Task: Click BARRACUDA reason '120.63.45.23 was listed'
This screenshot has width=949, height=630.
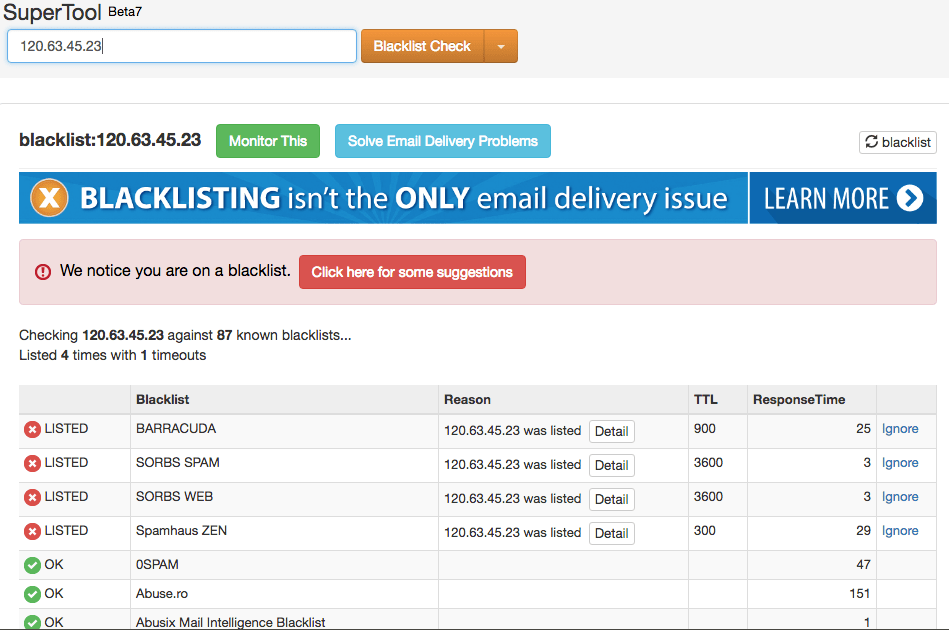Action: click(513, 430)
